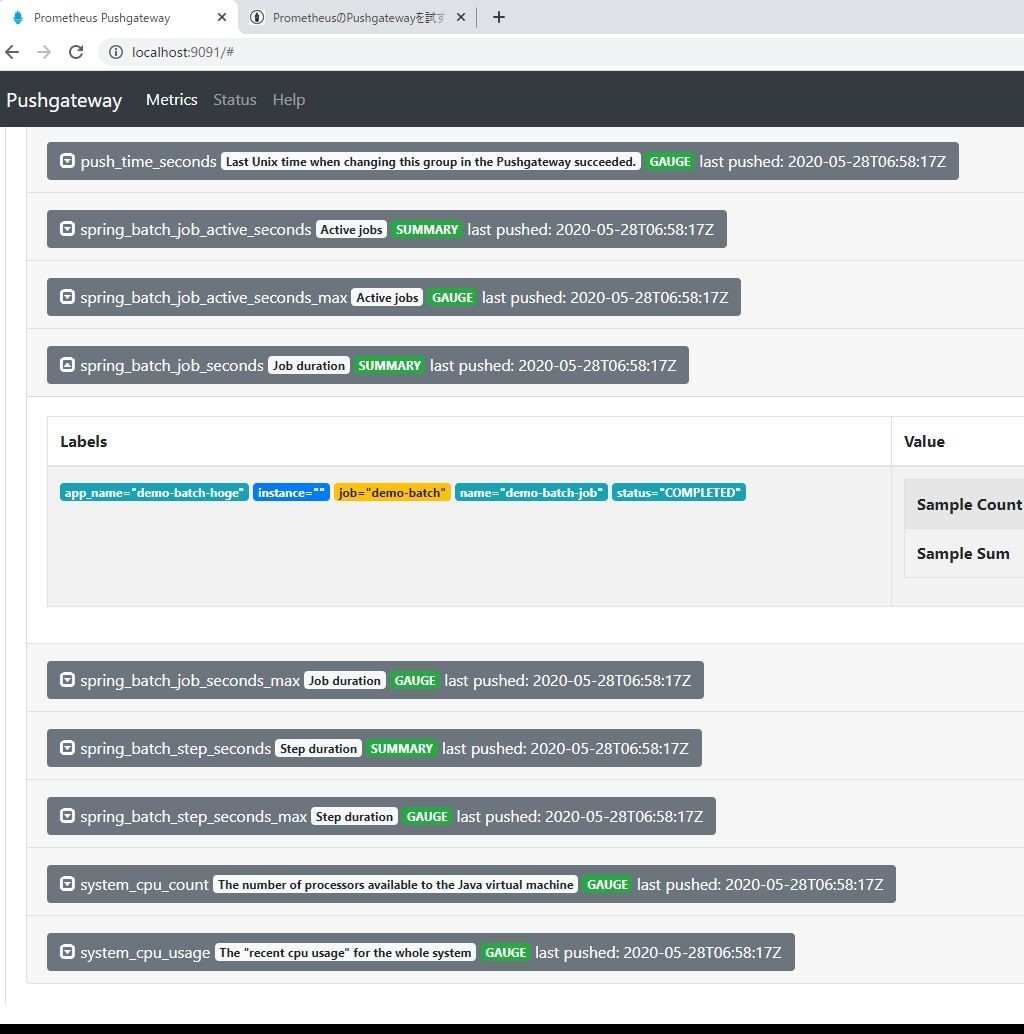Expand the system_cpu_usage metric
Image resolution: width=1024 pixels, height=1034 pixels.
[x=421, y=952]
